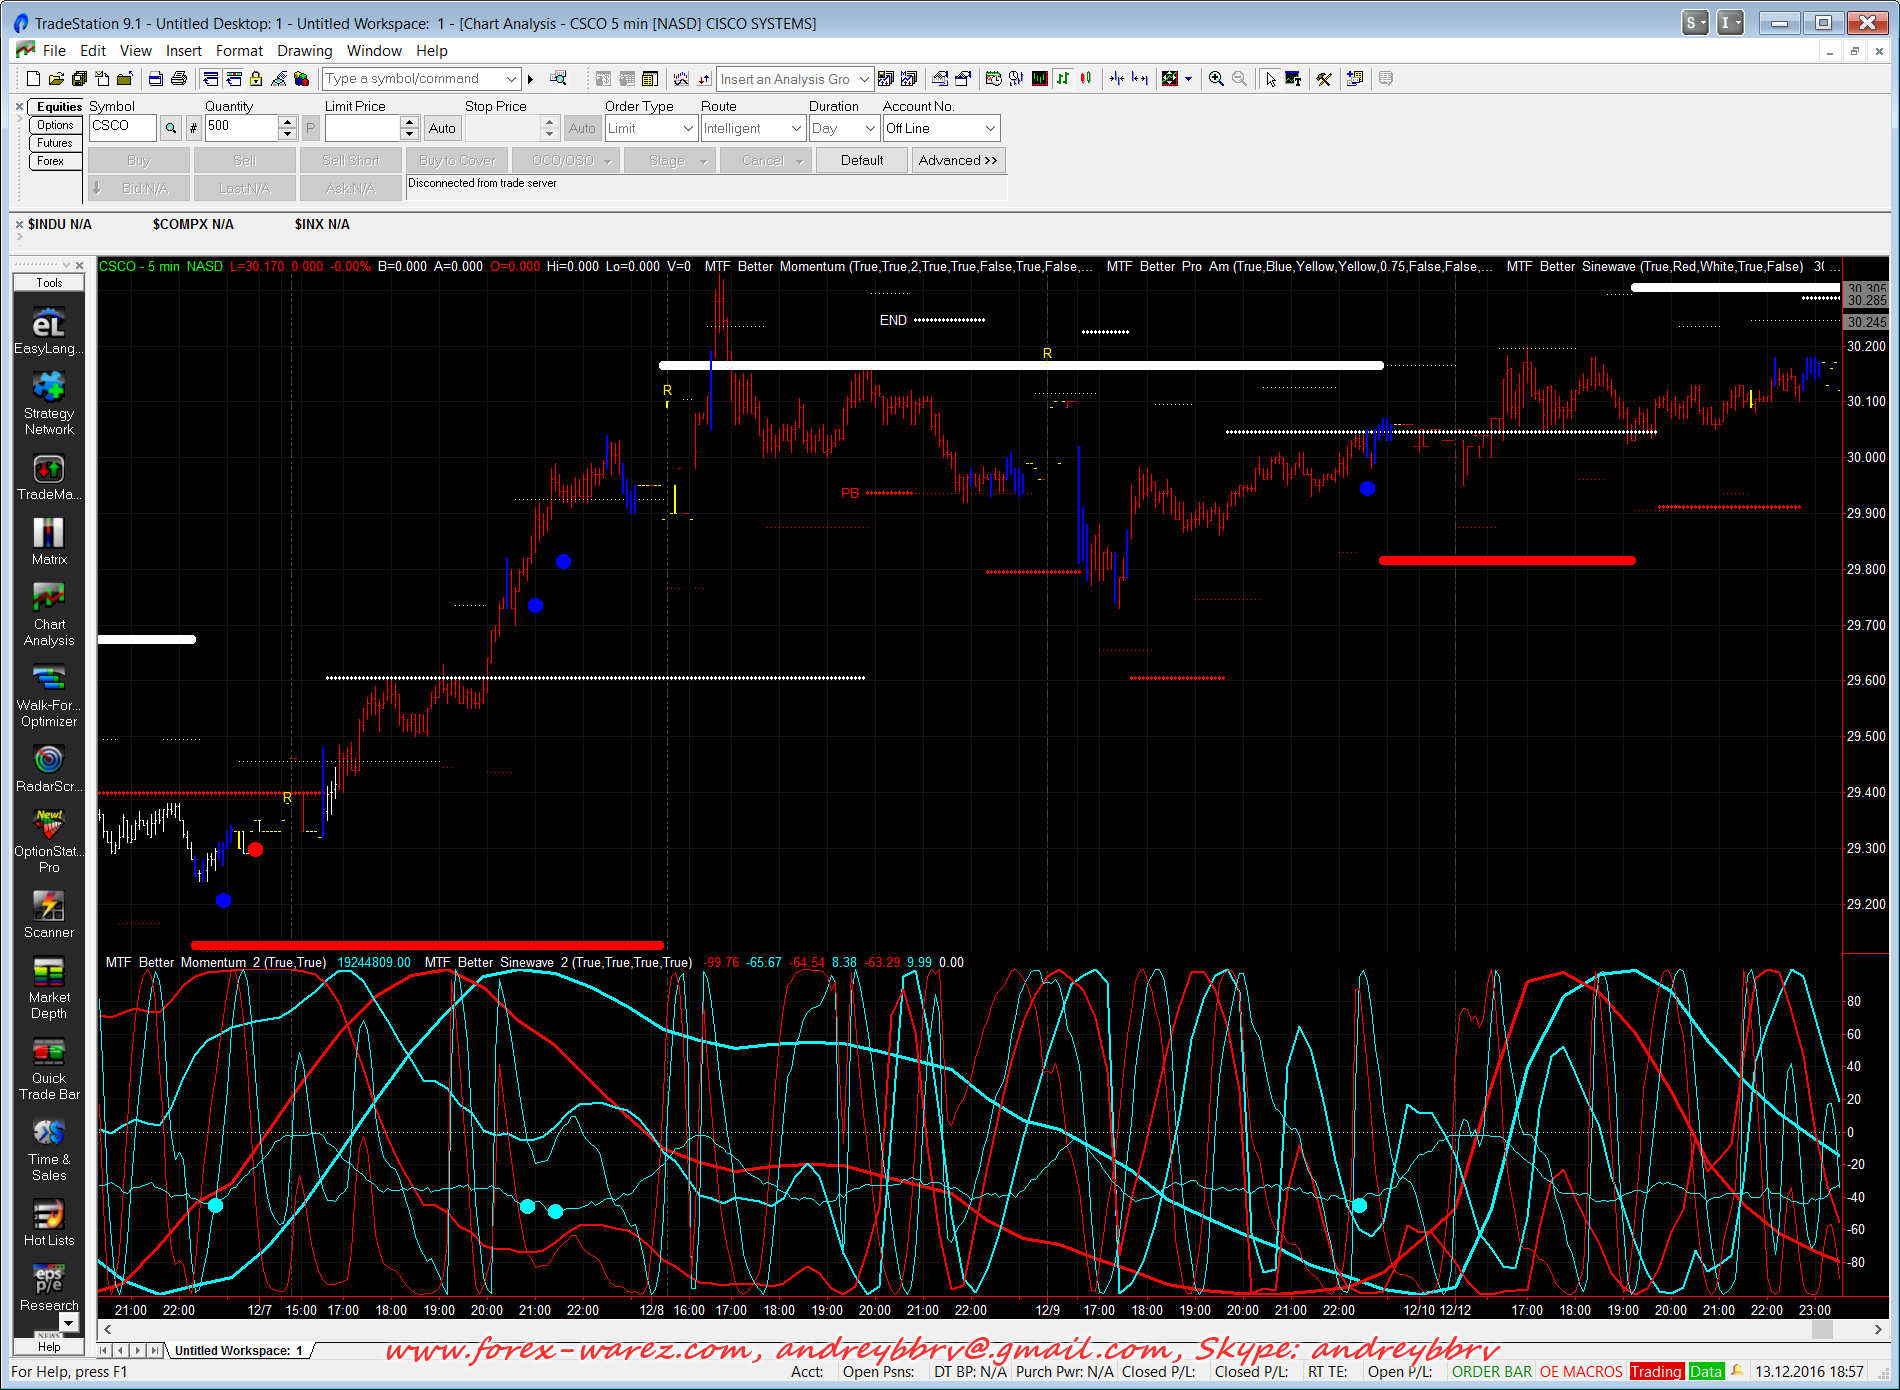Open the Scanner tool in the sidebar
This screenshot has height=1390, width=1900.
tap(48, 914)
